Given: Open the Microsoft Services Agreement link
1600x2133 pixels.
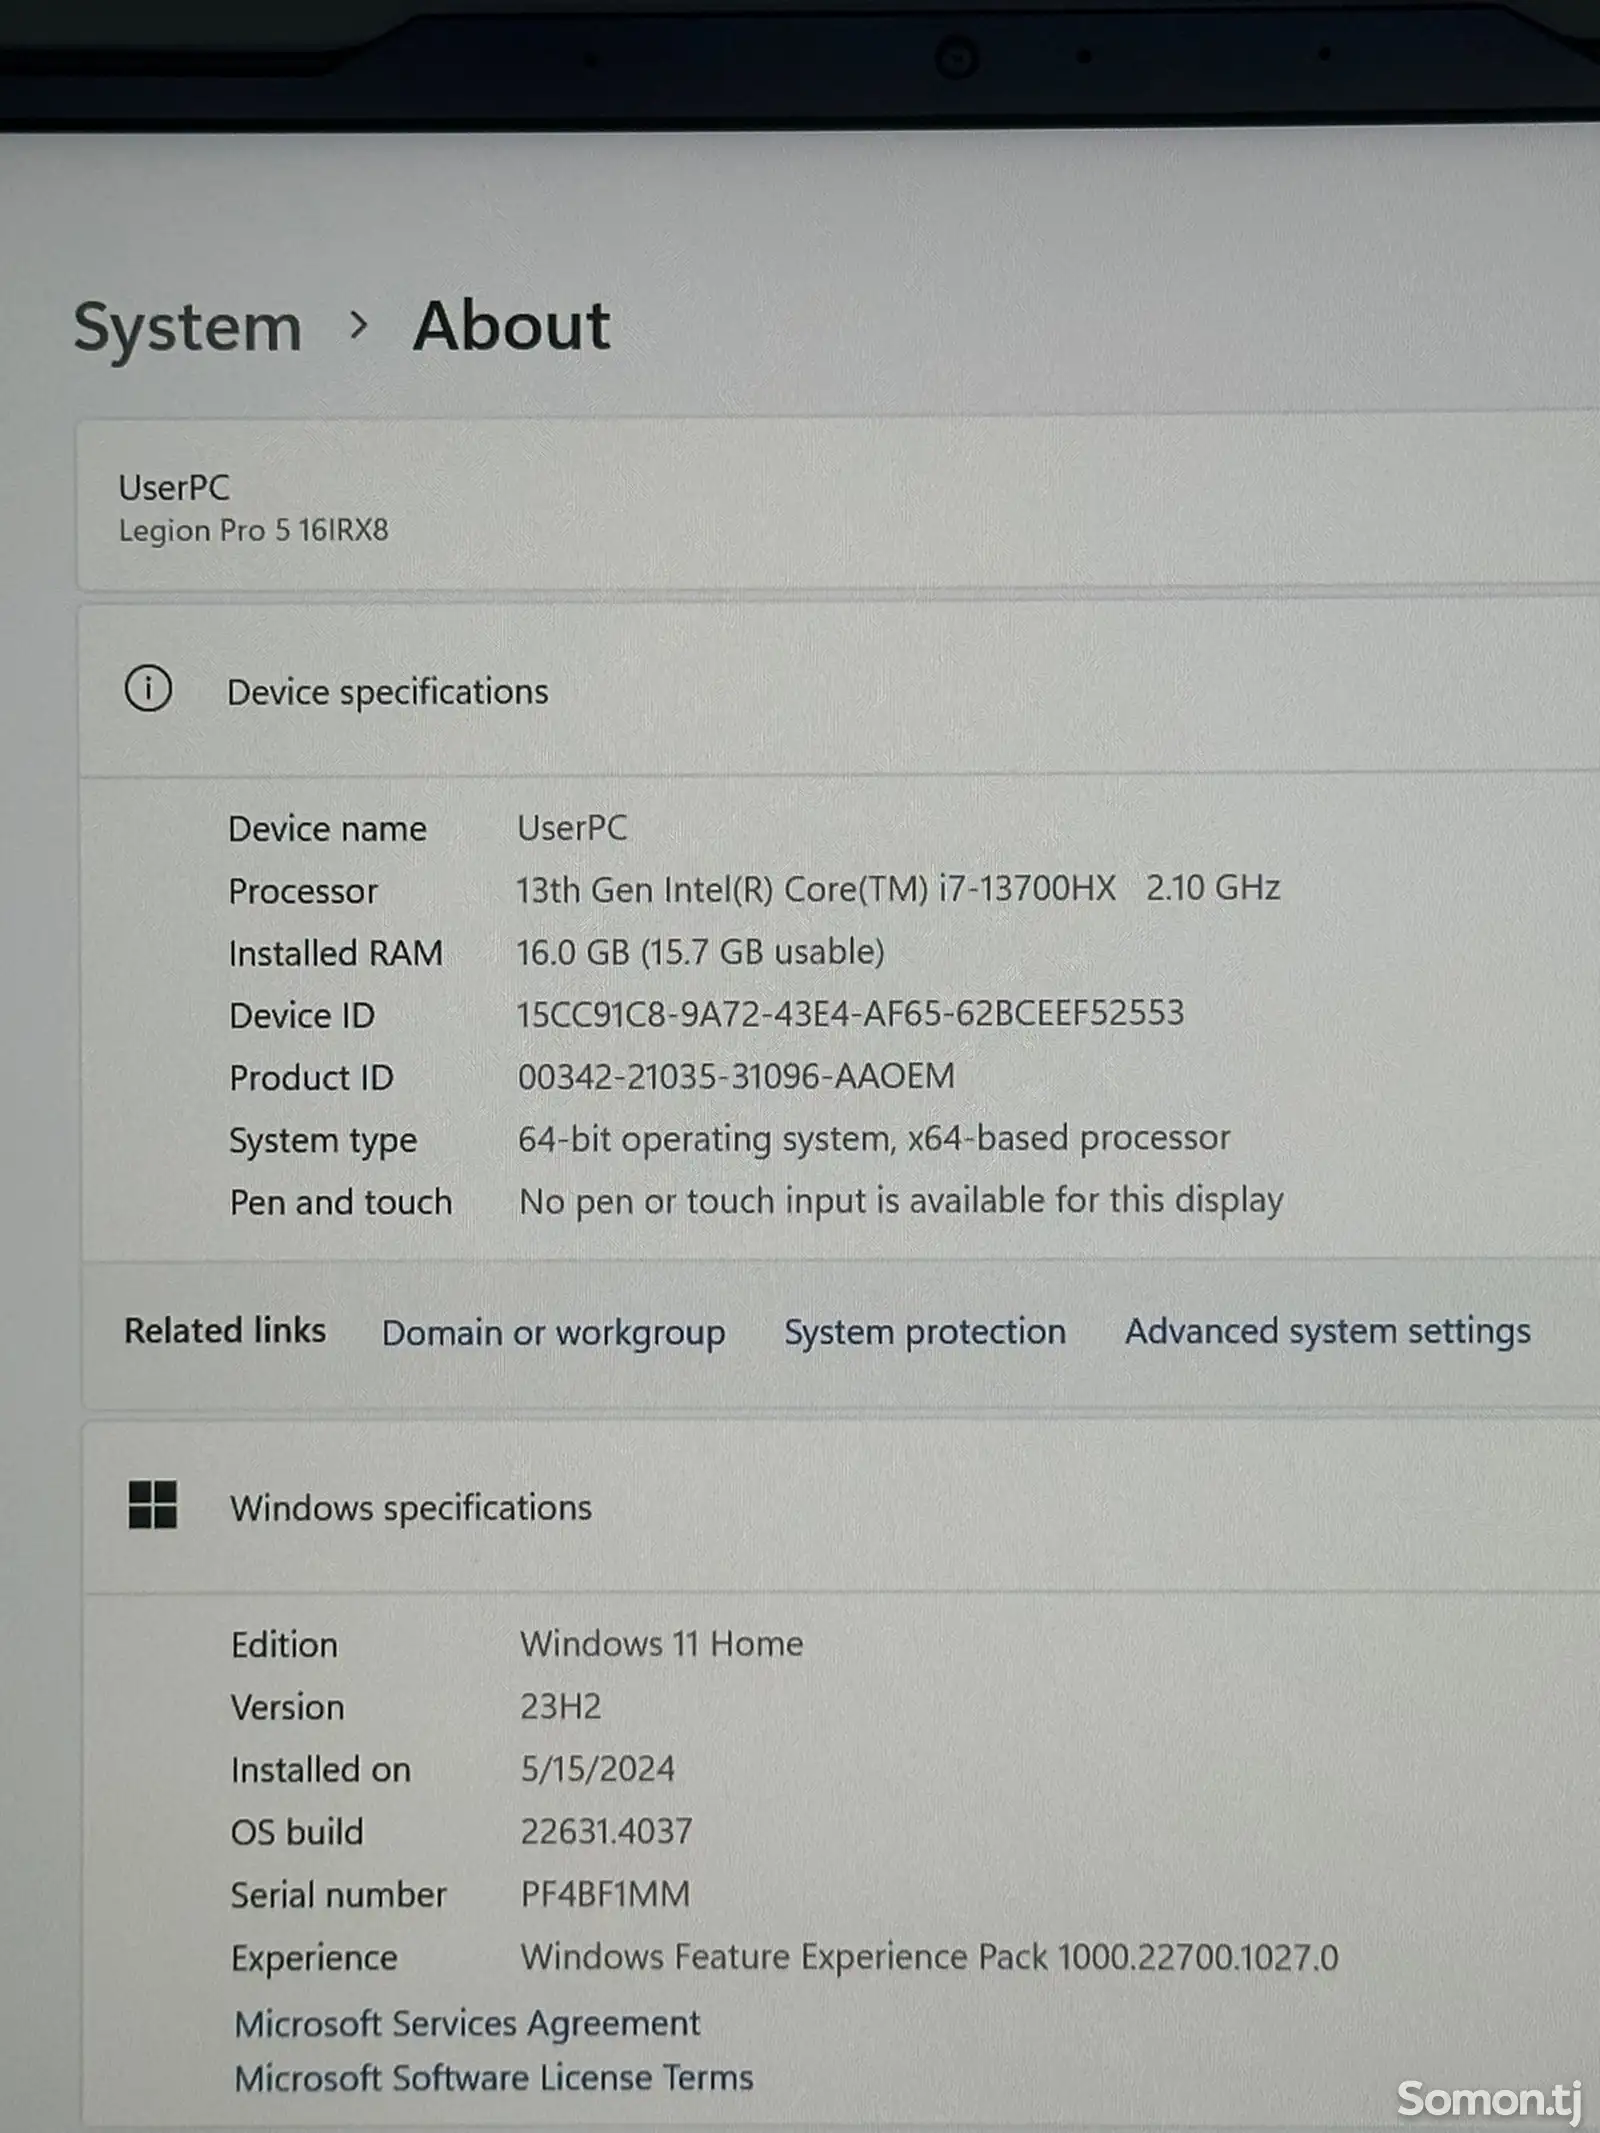Looking at the screenshot, I should [467, 2024].
